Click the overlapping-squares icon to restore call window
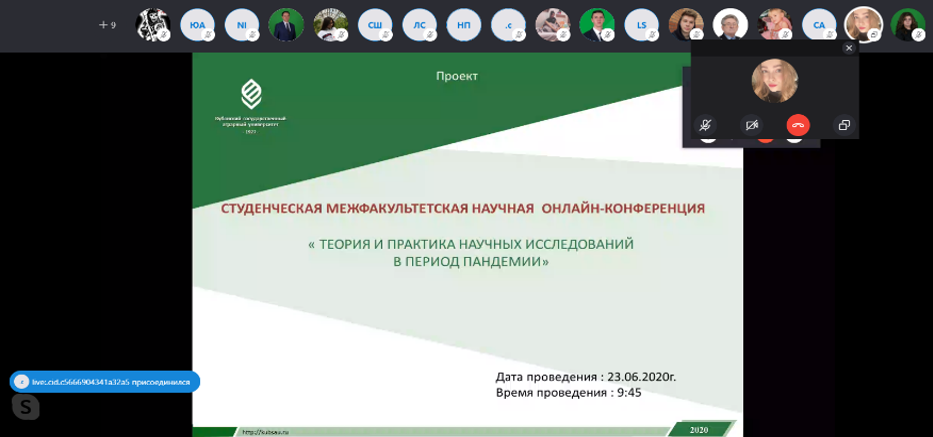The image size is (933, 437). click(844, 125)
